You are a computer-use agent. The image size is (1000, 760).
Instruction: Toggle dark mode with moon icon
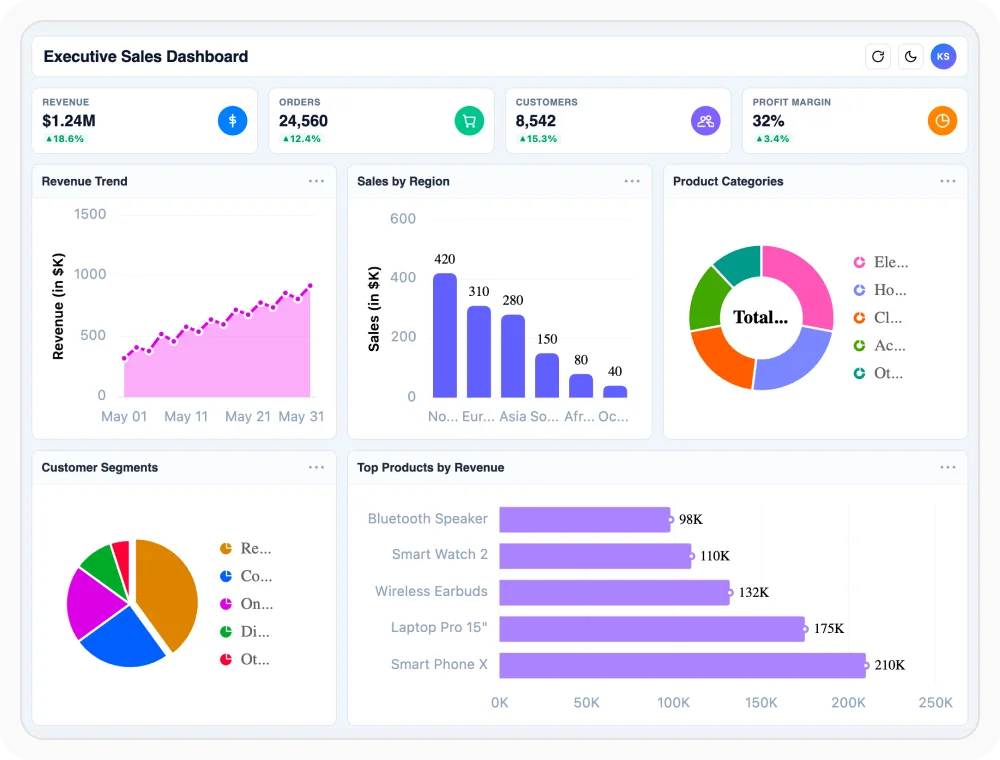click(x=911, y=57)
